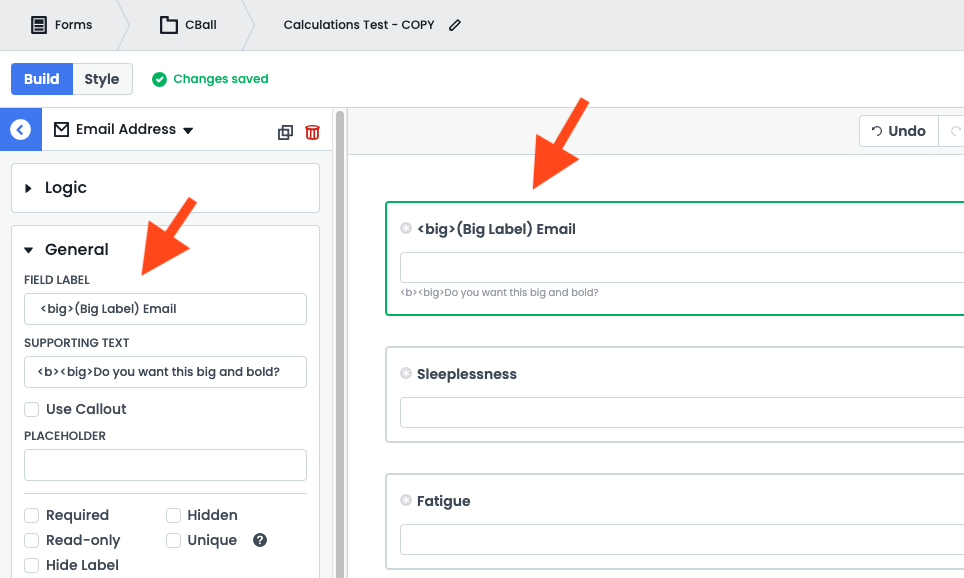Click the blue back arrow icon
This screenshot has height=578, width=964.
(x=20, y=130)
